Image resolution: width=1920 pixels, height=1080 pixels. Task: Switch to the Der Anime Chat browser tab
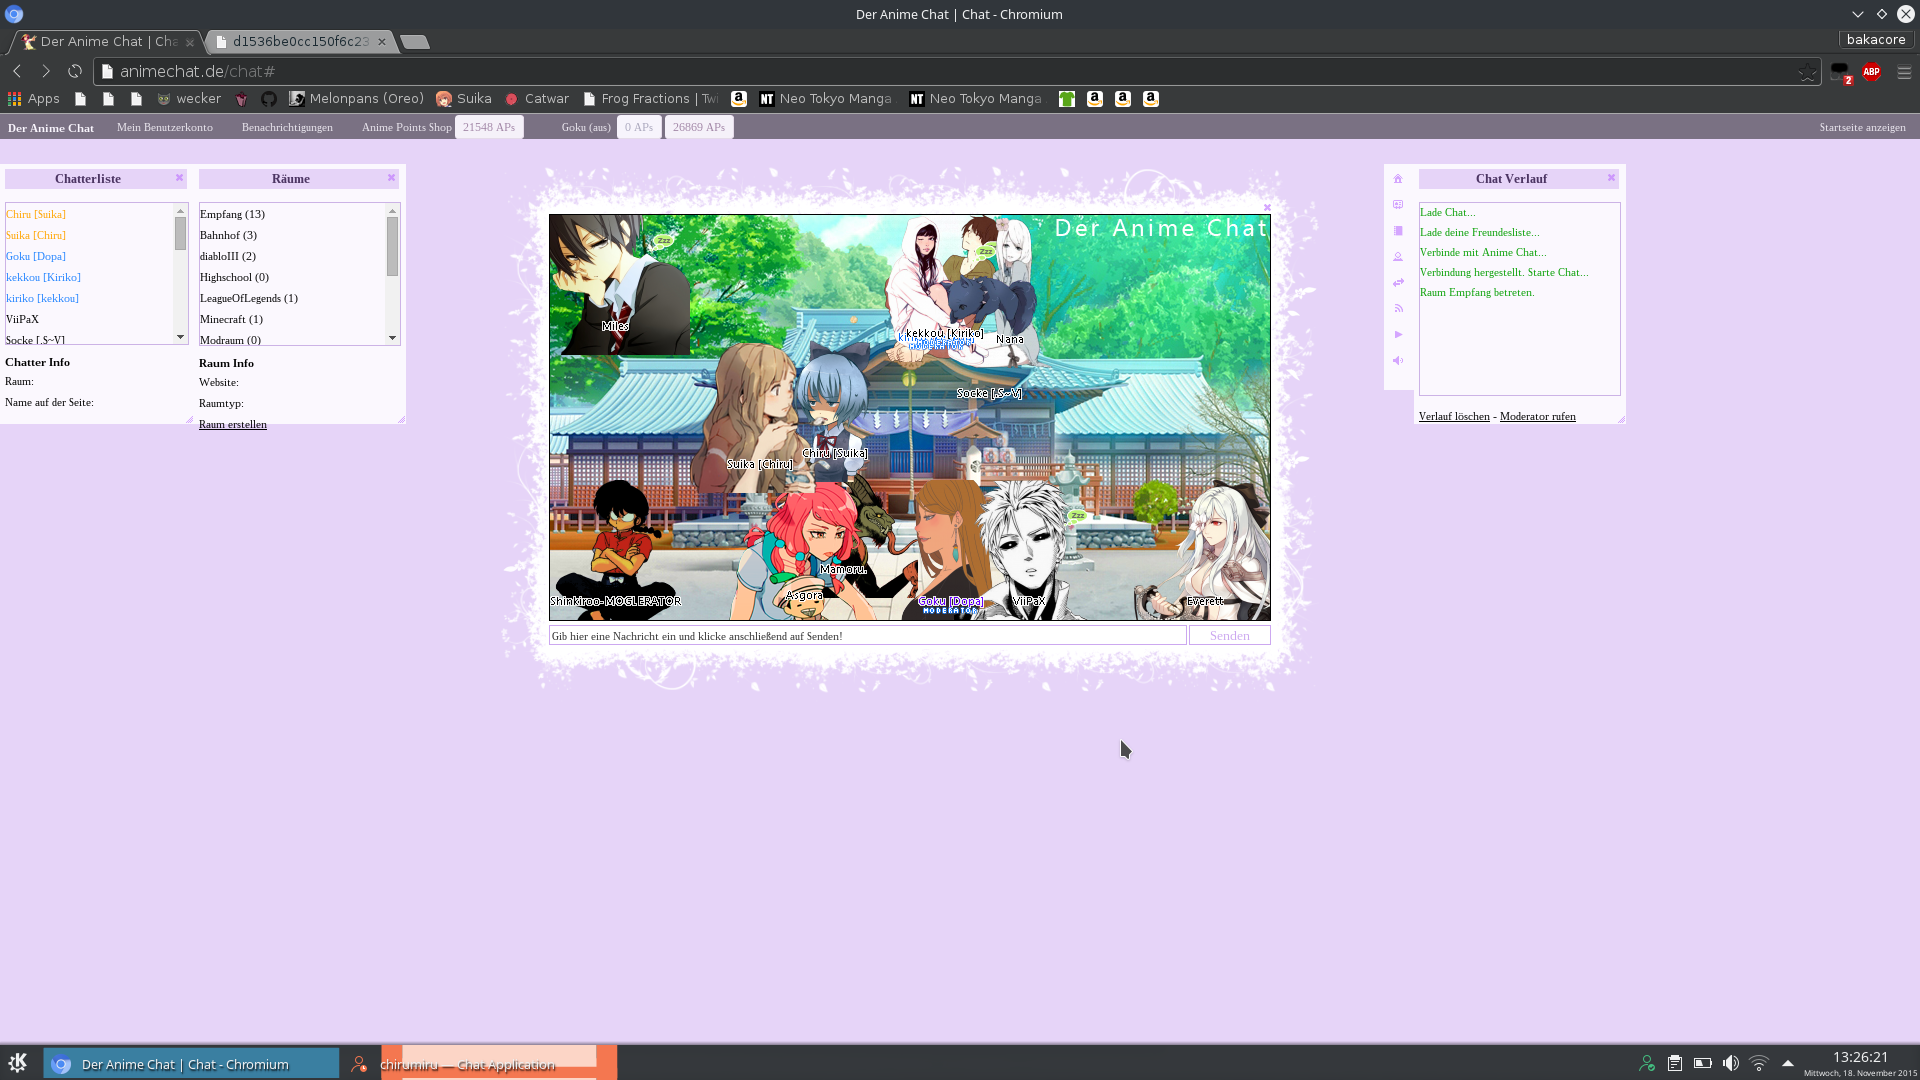pyautogui.click(x=108, y=42)
